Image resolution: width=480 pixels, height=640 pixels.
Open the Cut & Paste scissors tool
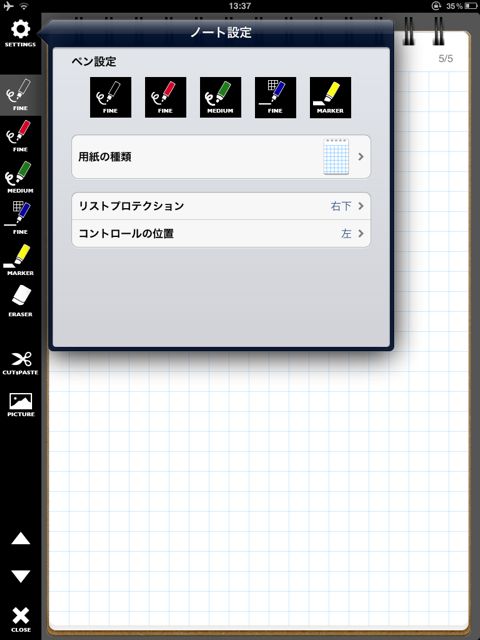[20, 363]
